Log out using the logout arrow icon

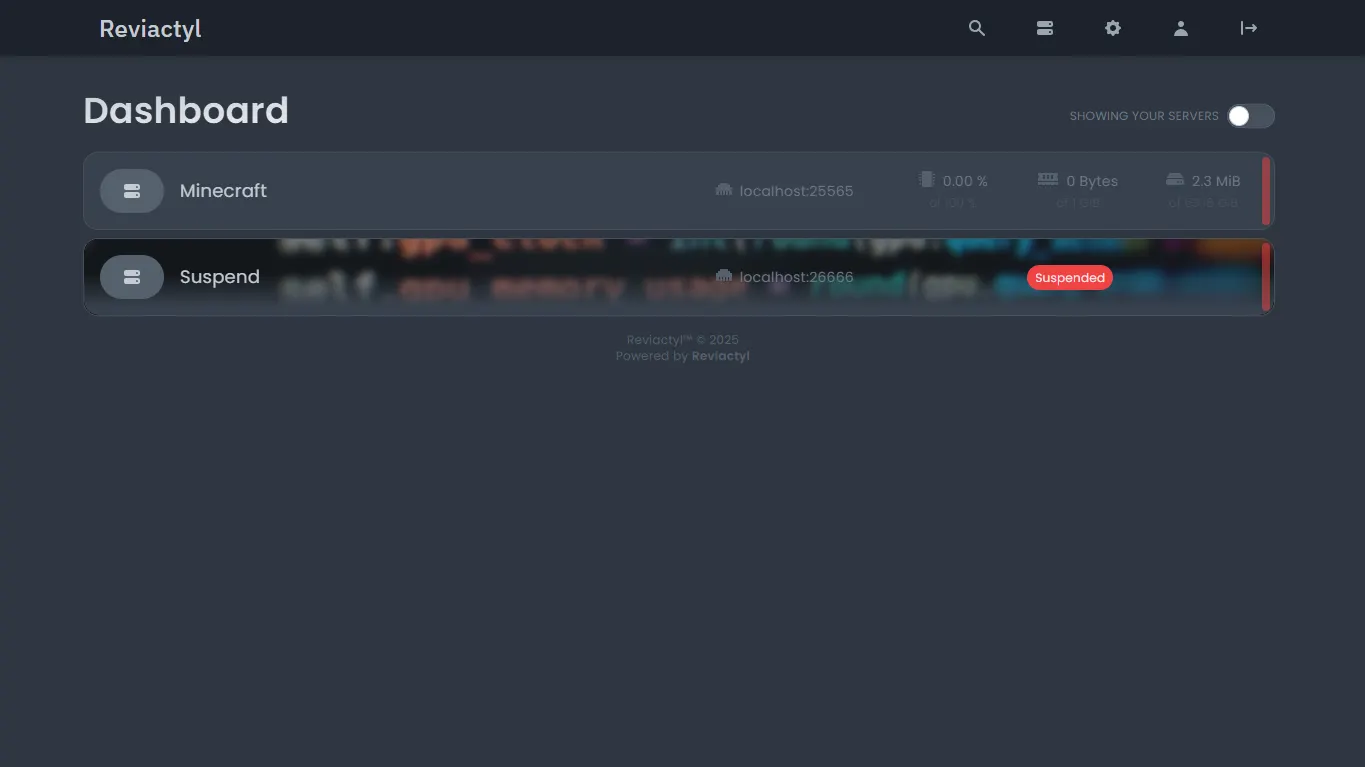(1248, 28)
